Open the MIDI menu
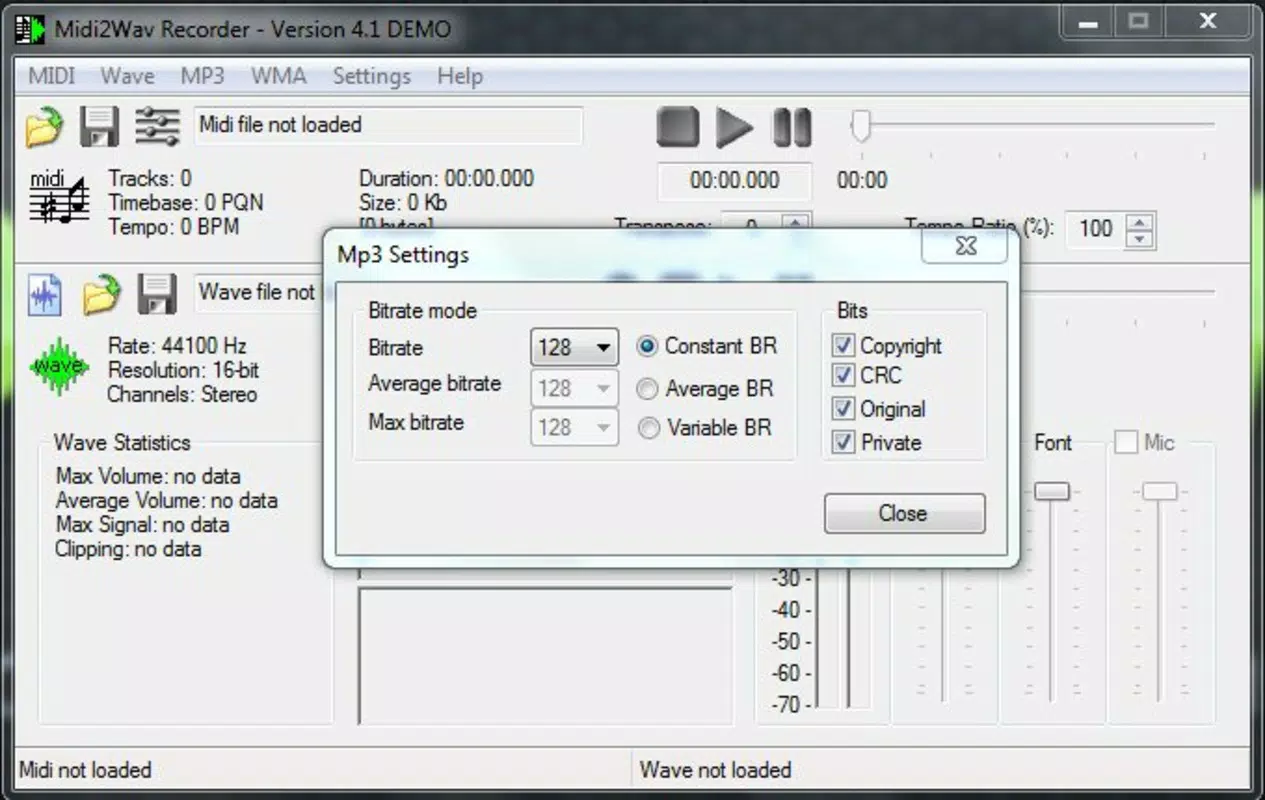The height and width of the screenshot is (800, 1265). pyautogui.click(x=52, y=76)
